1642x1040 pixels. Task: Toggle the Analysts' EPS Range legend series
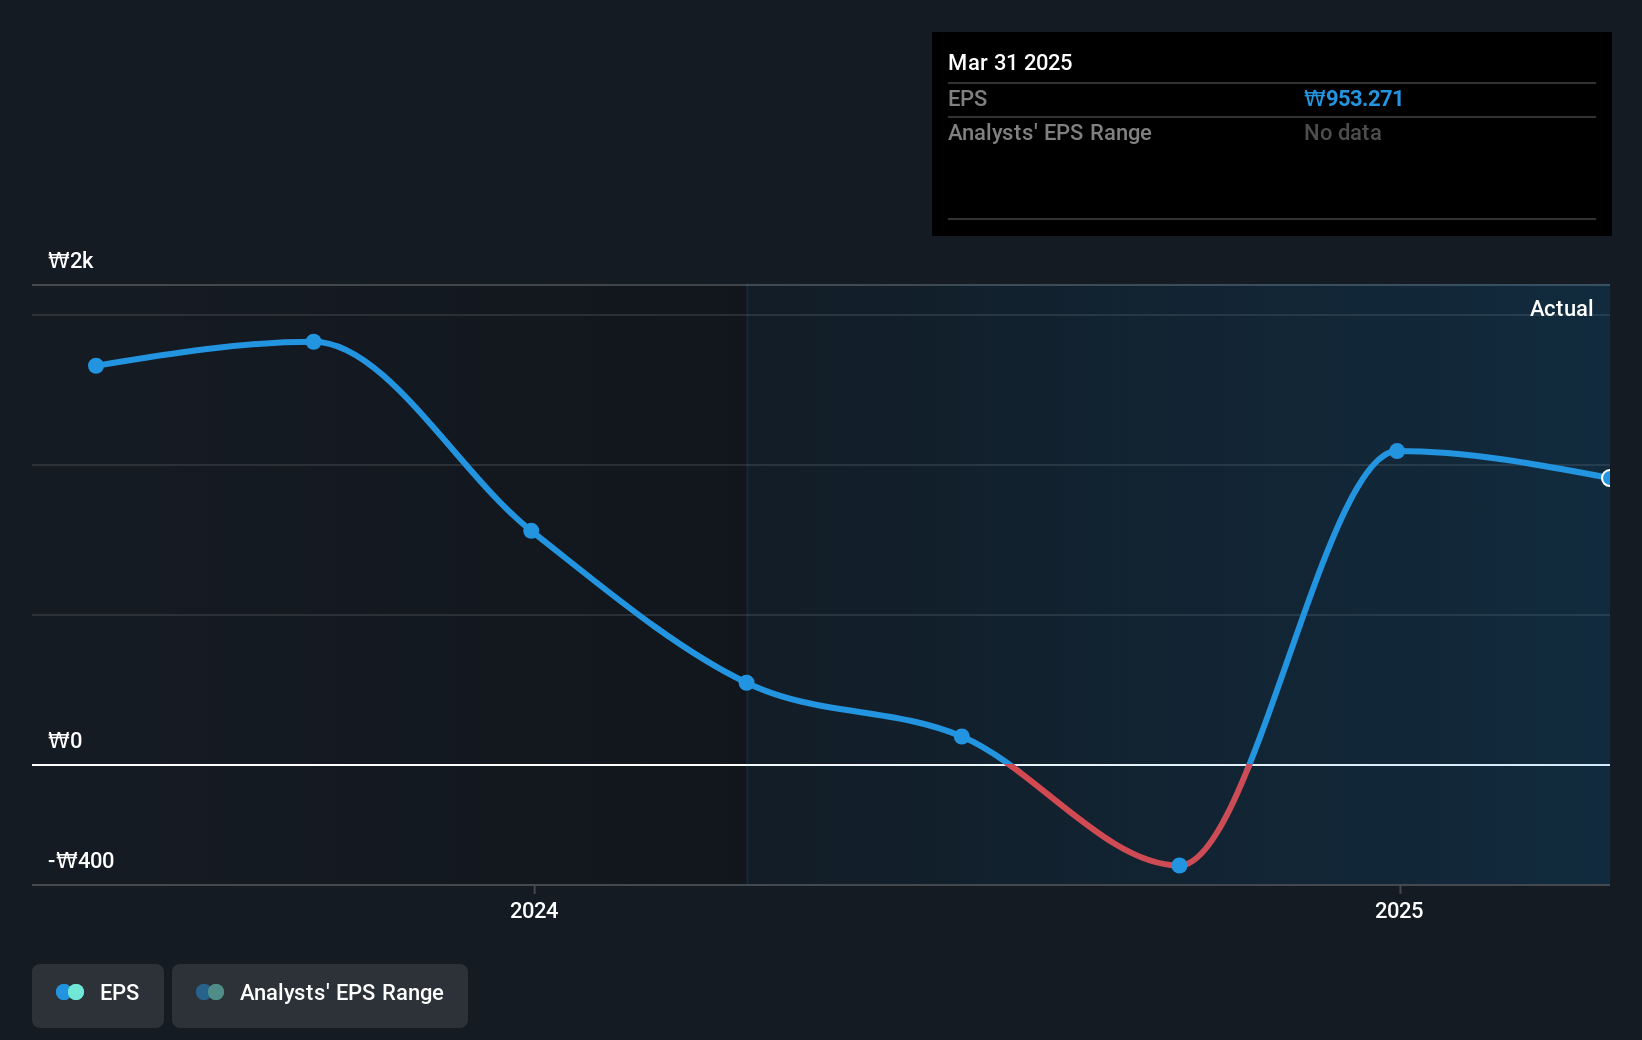[320, 995]
